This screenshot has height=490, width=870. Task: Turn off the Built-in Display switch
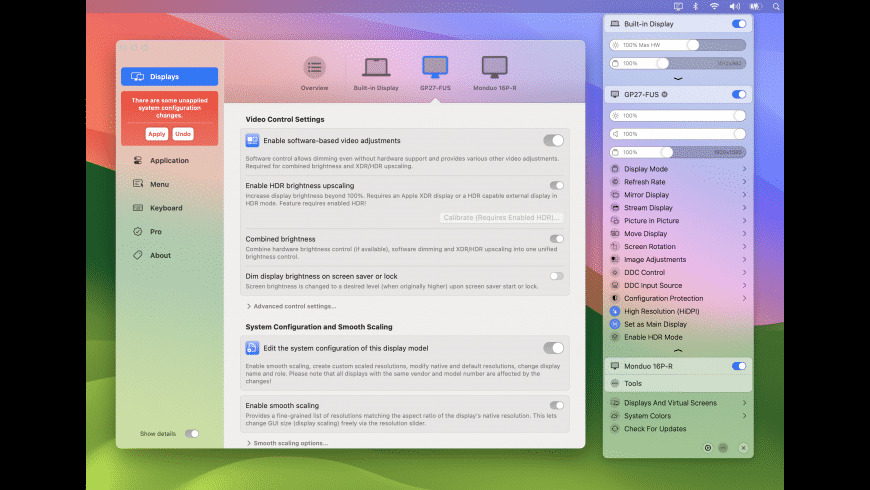(739, 24)
